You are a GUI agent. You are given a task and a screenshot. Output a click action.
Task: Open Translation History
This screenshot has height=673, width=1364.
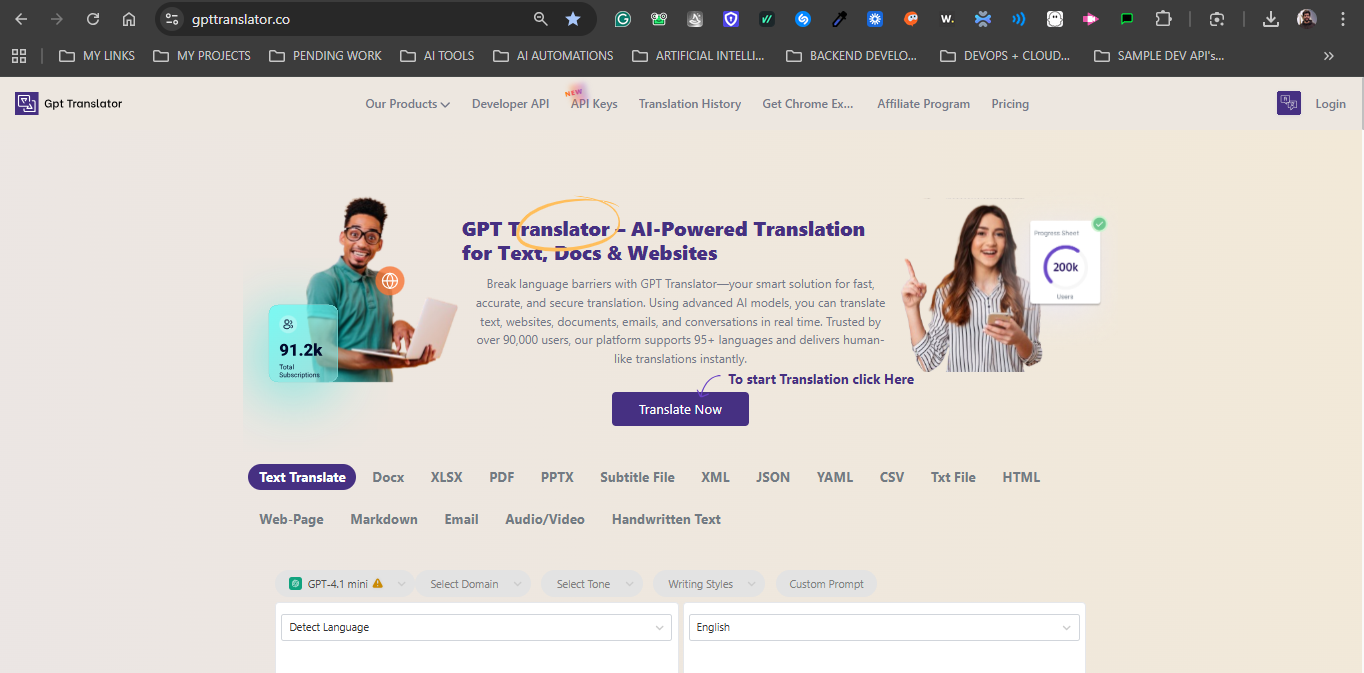tap(690, 104)
